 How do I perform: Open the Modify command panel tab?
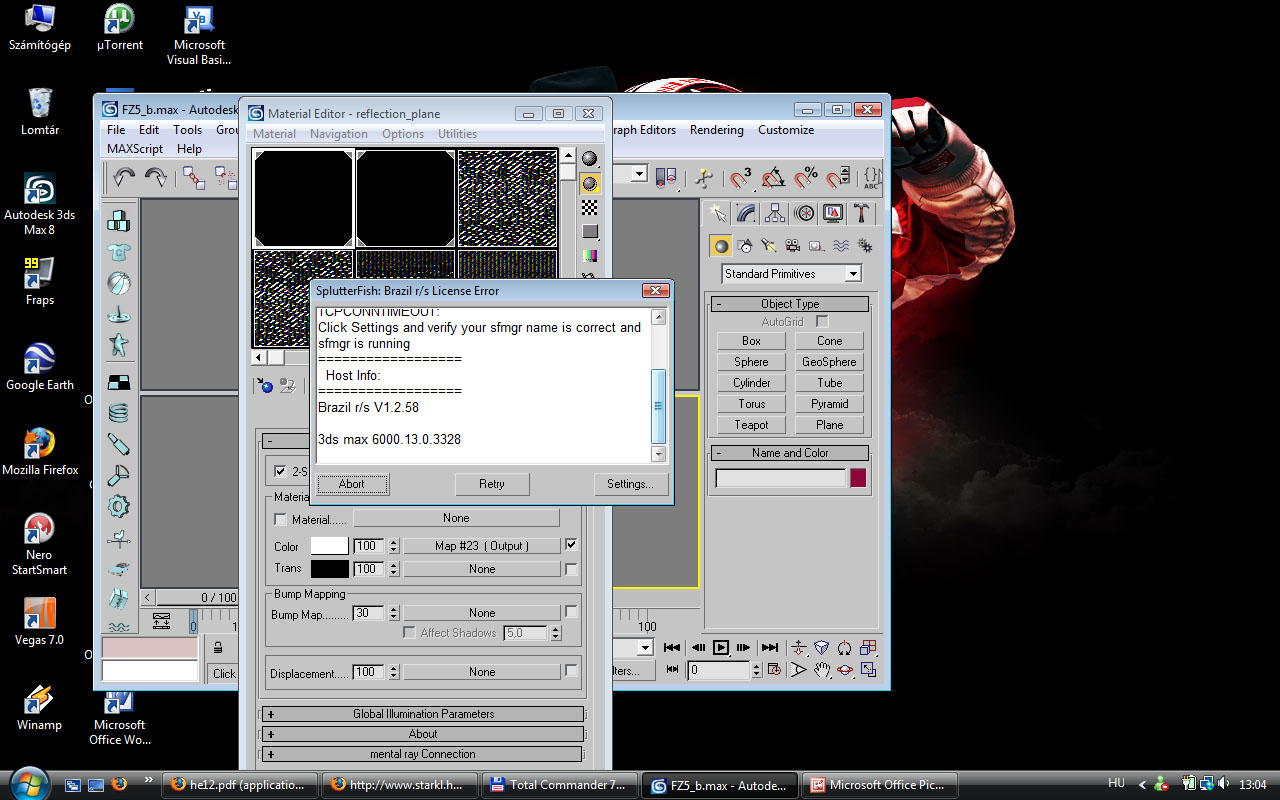pyautogui.click(x=746, y=213)
